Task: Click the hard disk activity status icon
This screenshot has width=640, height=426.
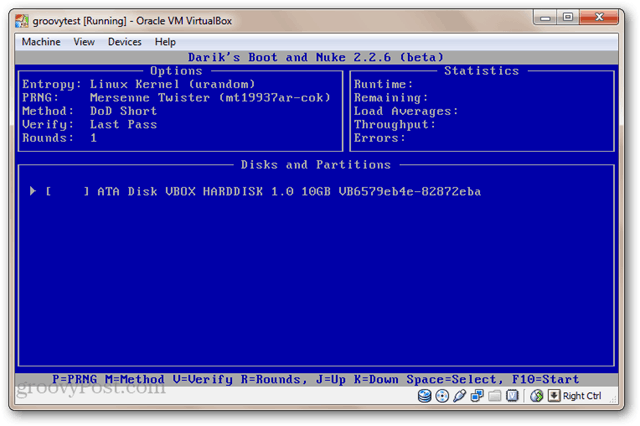Action: click(424, 395)
